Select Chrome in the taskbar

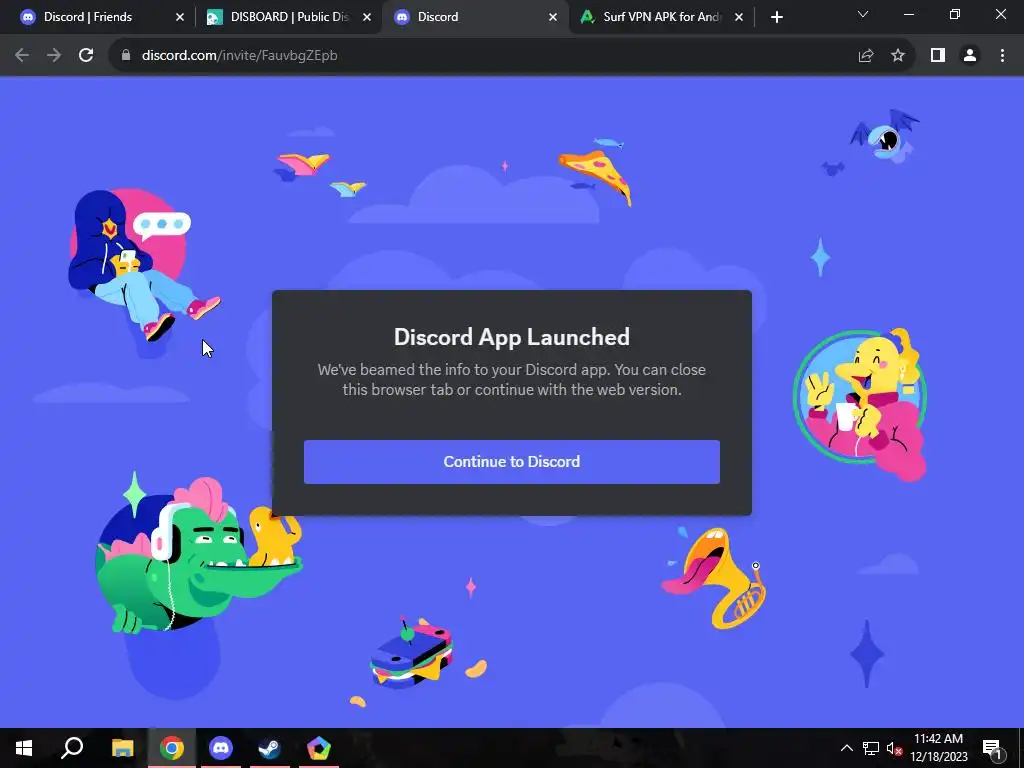(172, 748)
